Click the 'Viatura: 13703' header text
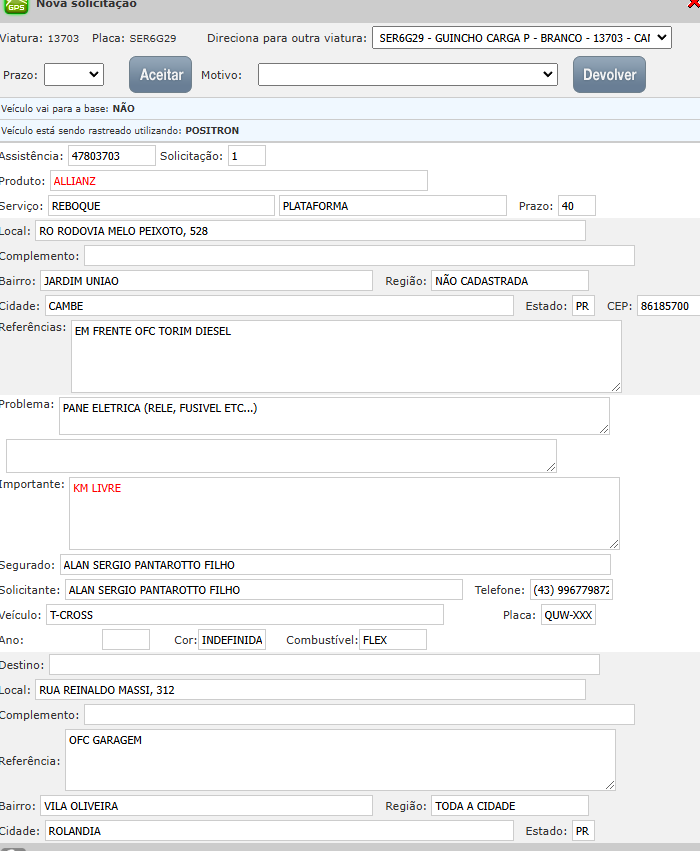 pyautogui.click(x=40, y=38)
